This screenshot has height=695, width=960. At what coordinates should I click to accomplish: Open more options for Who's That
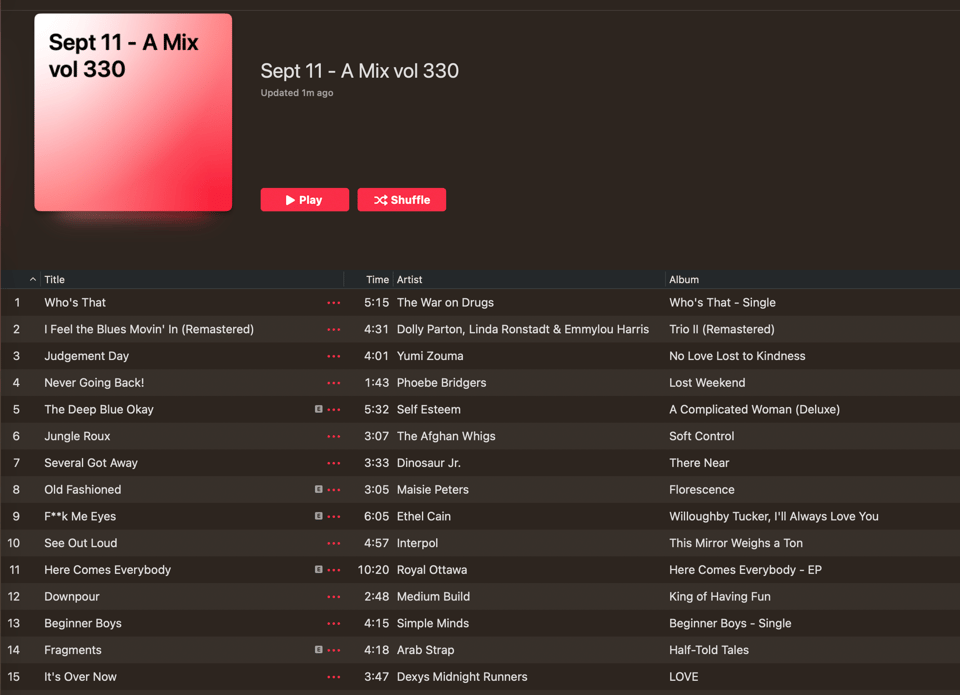[334, 302]
